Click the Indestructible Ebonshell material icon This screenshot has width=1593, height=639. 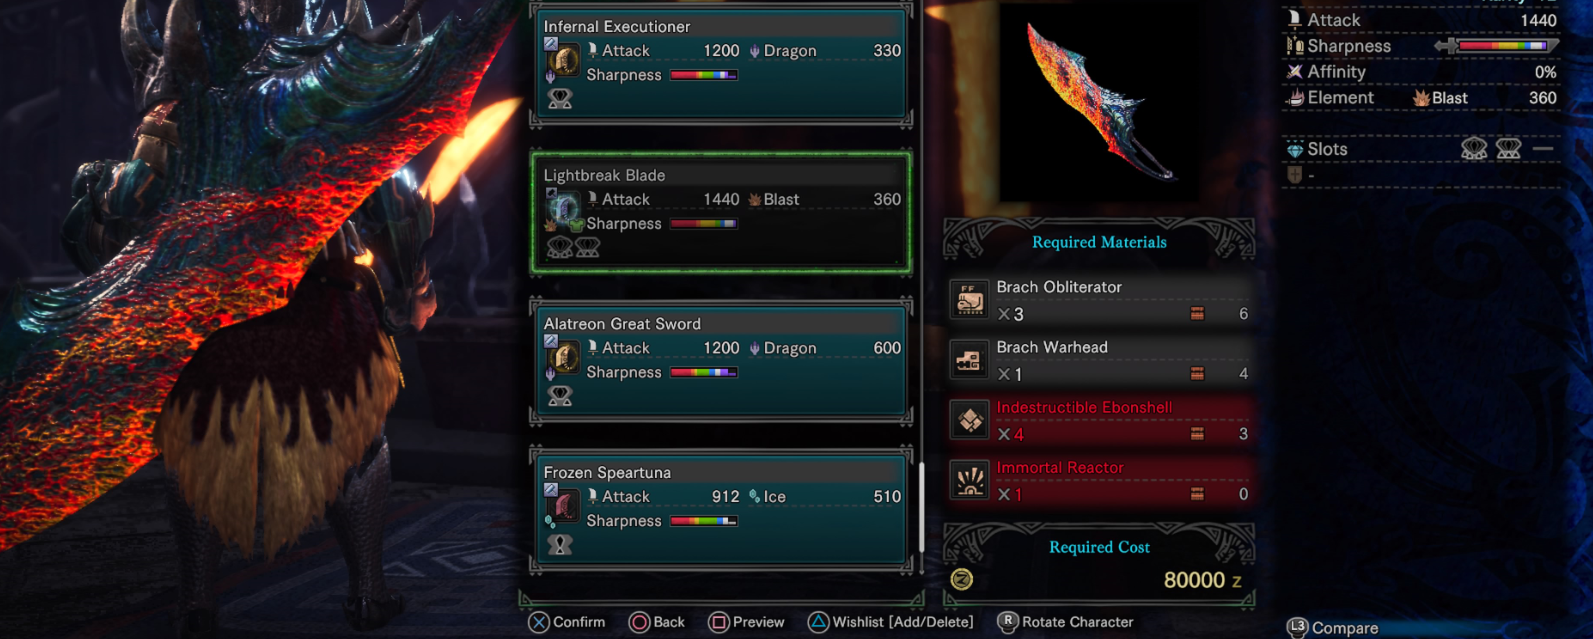pyautogui.click(x=969, y=420)
